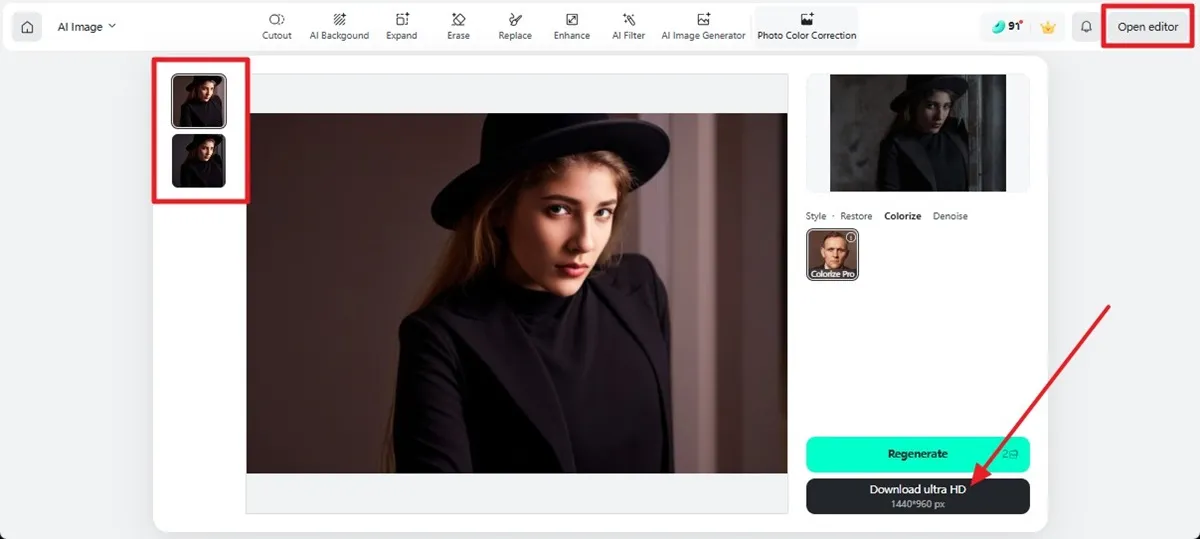
Task: Click Download ultra HD button
Action: pos(917,495)
